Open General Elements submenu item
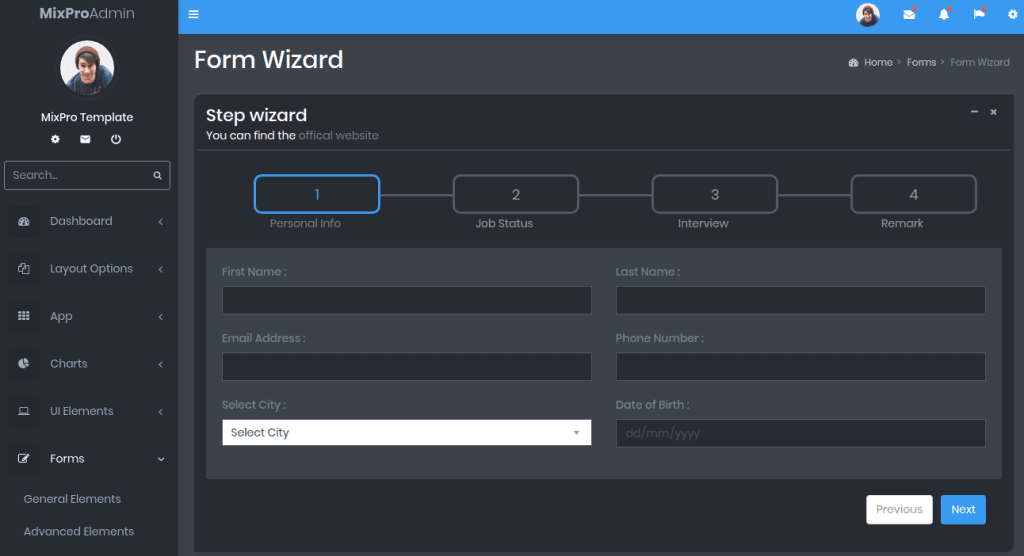Image resolution: width=1024 pixels, height=556 pixels. [72, 499]
